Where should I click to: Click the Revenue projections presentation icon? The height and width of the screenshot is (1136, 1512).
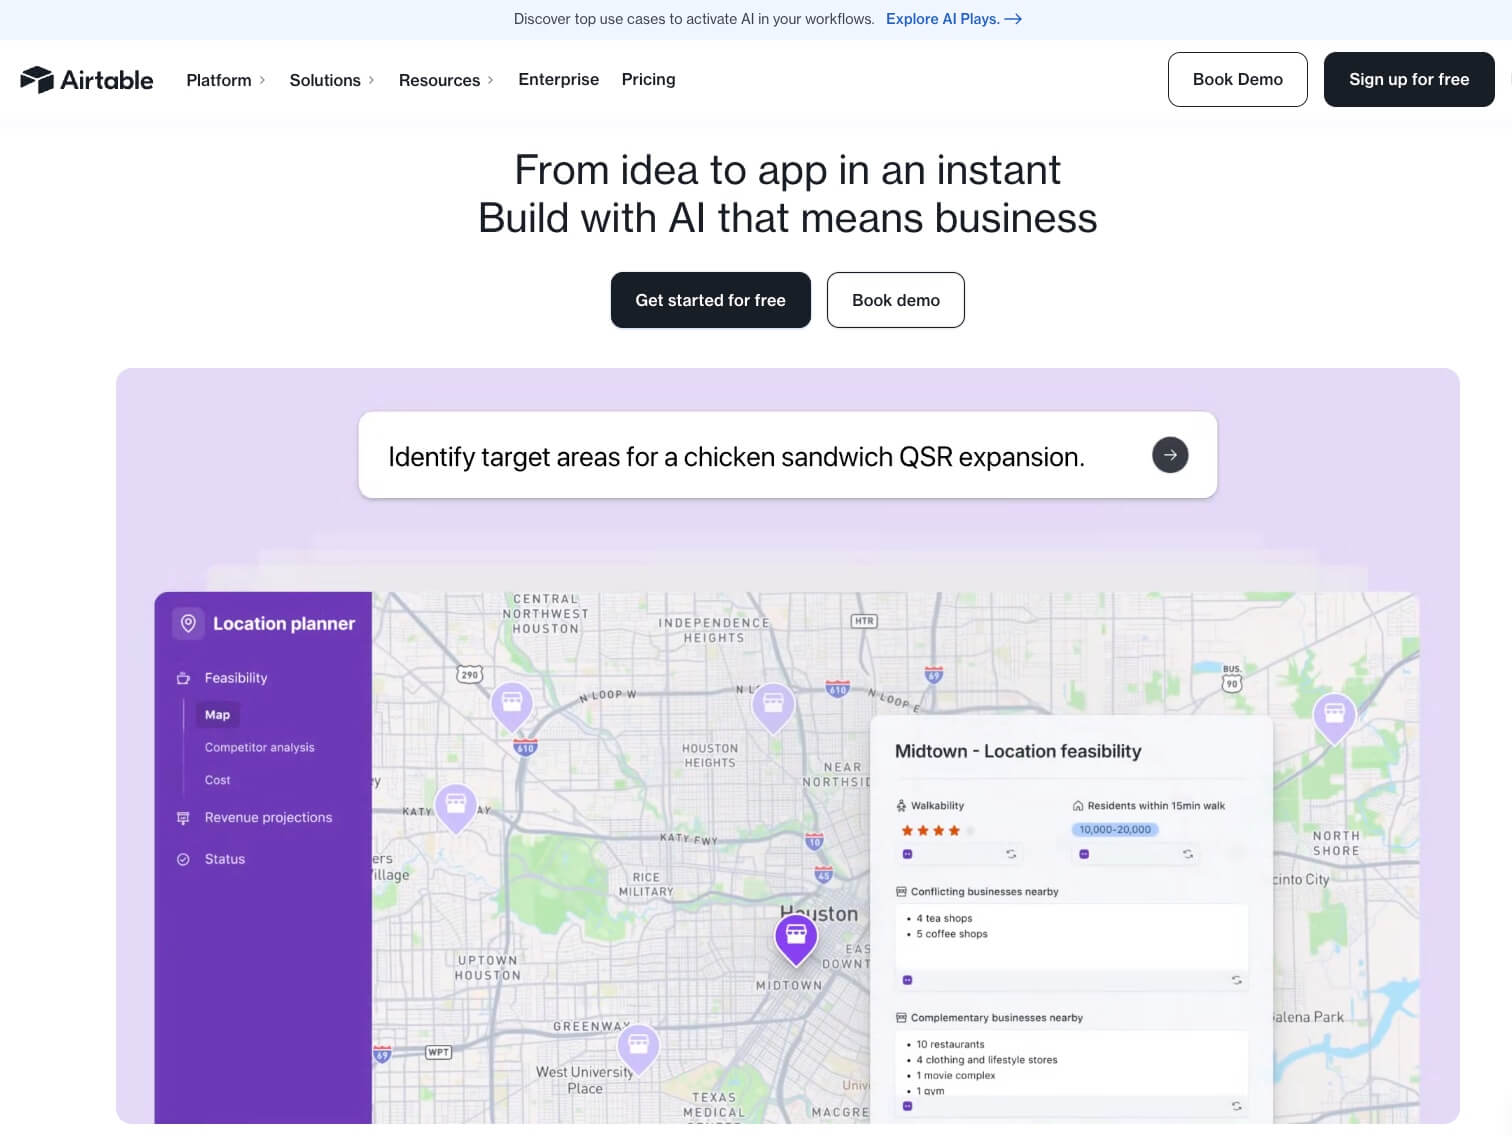coord(183,817)
